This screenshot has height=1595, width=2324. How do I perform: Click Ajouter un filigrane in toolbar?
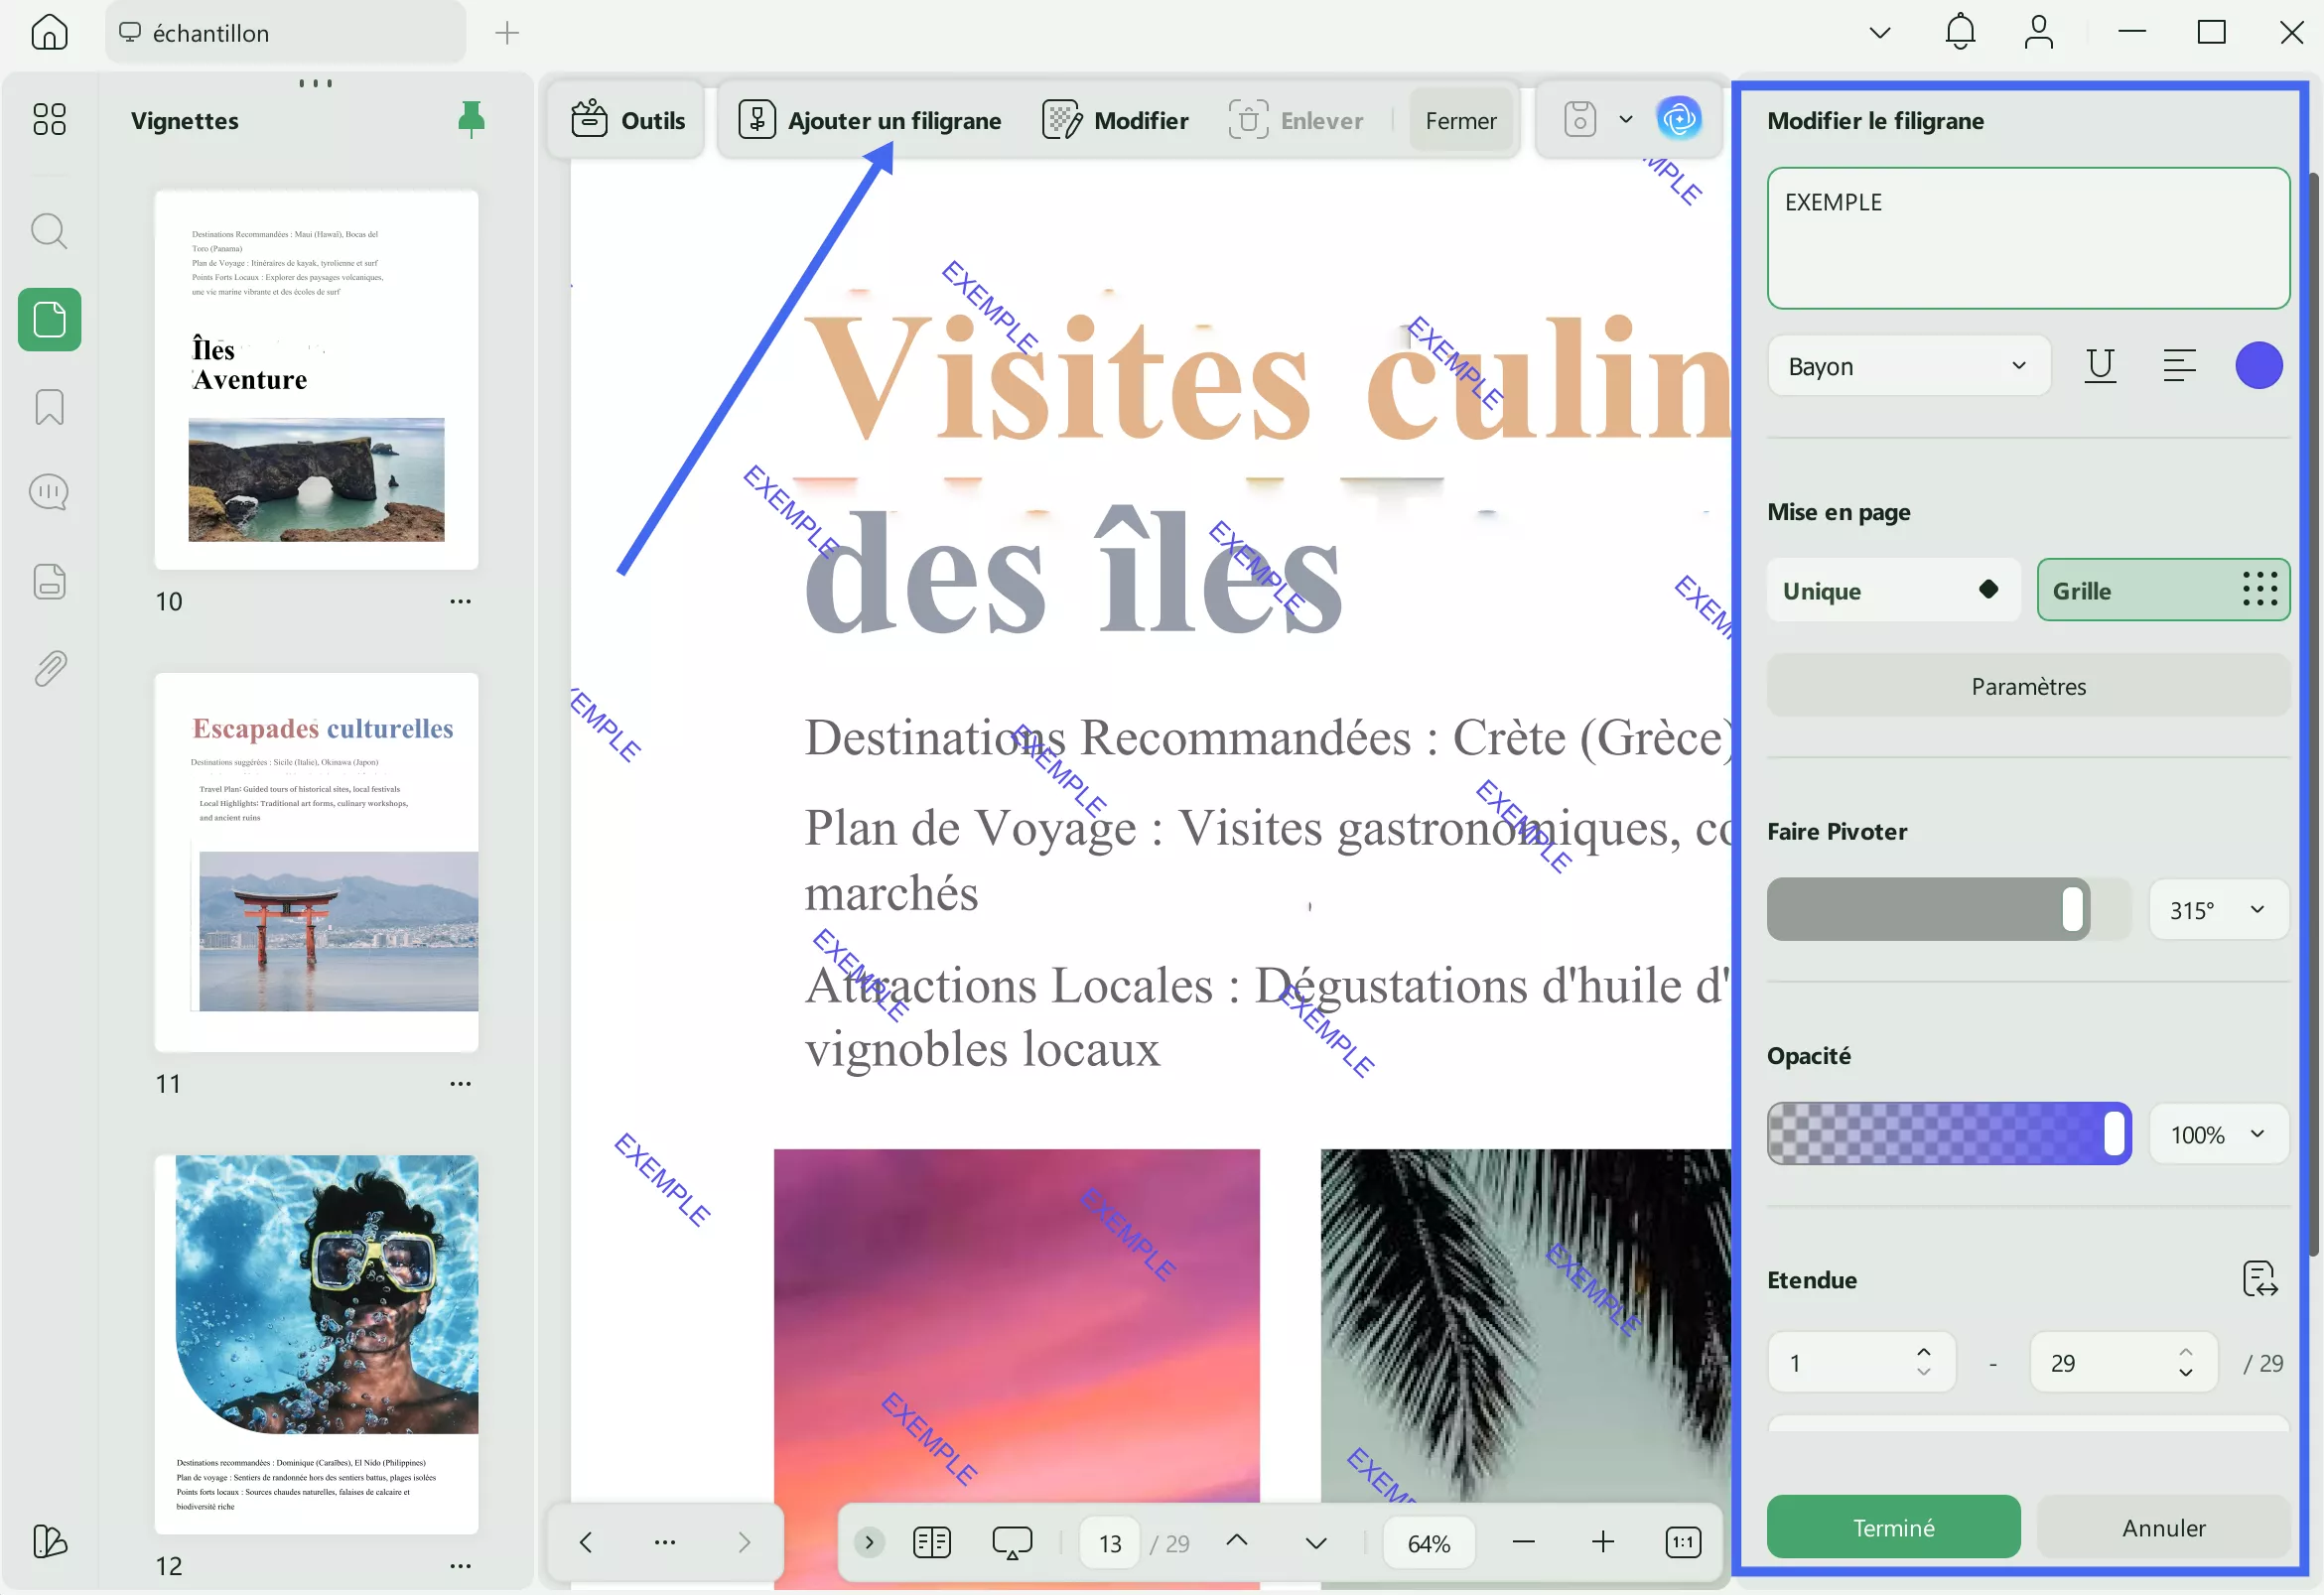click(870, 121)
